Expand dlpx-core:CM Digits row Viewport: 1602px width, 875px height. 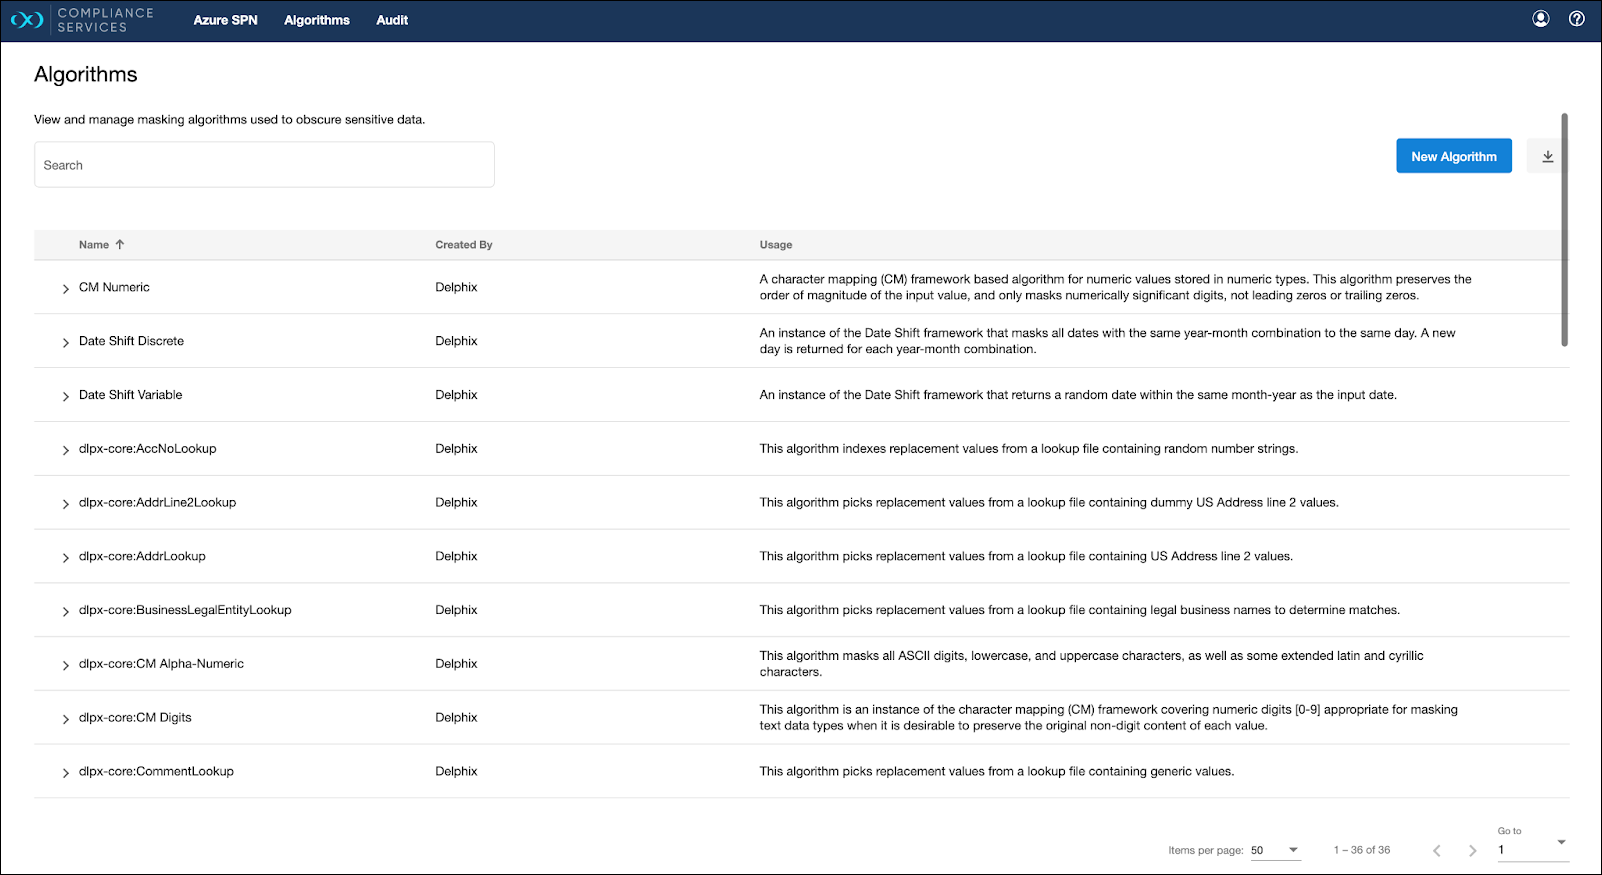(x=66, y=719)
